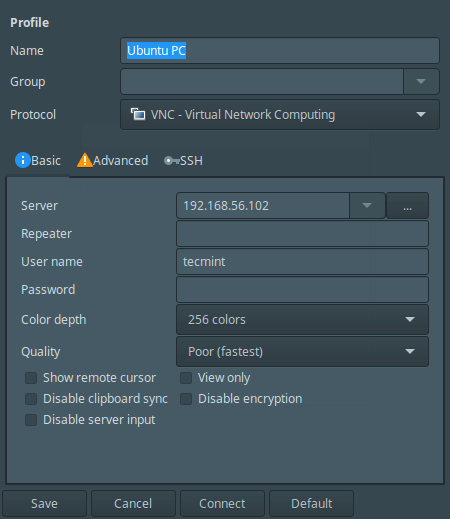The height and width of the screenshot is (519, 450).
Task: Open Color depth 256 colors dropdown
Action: click(302, 319)
